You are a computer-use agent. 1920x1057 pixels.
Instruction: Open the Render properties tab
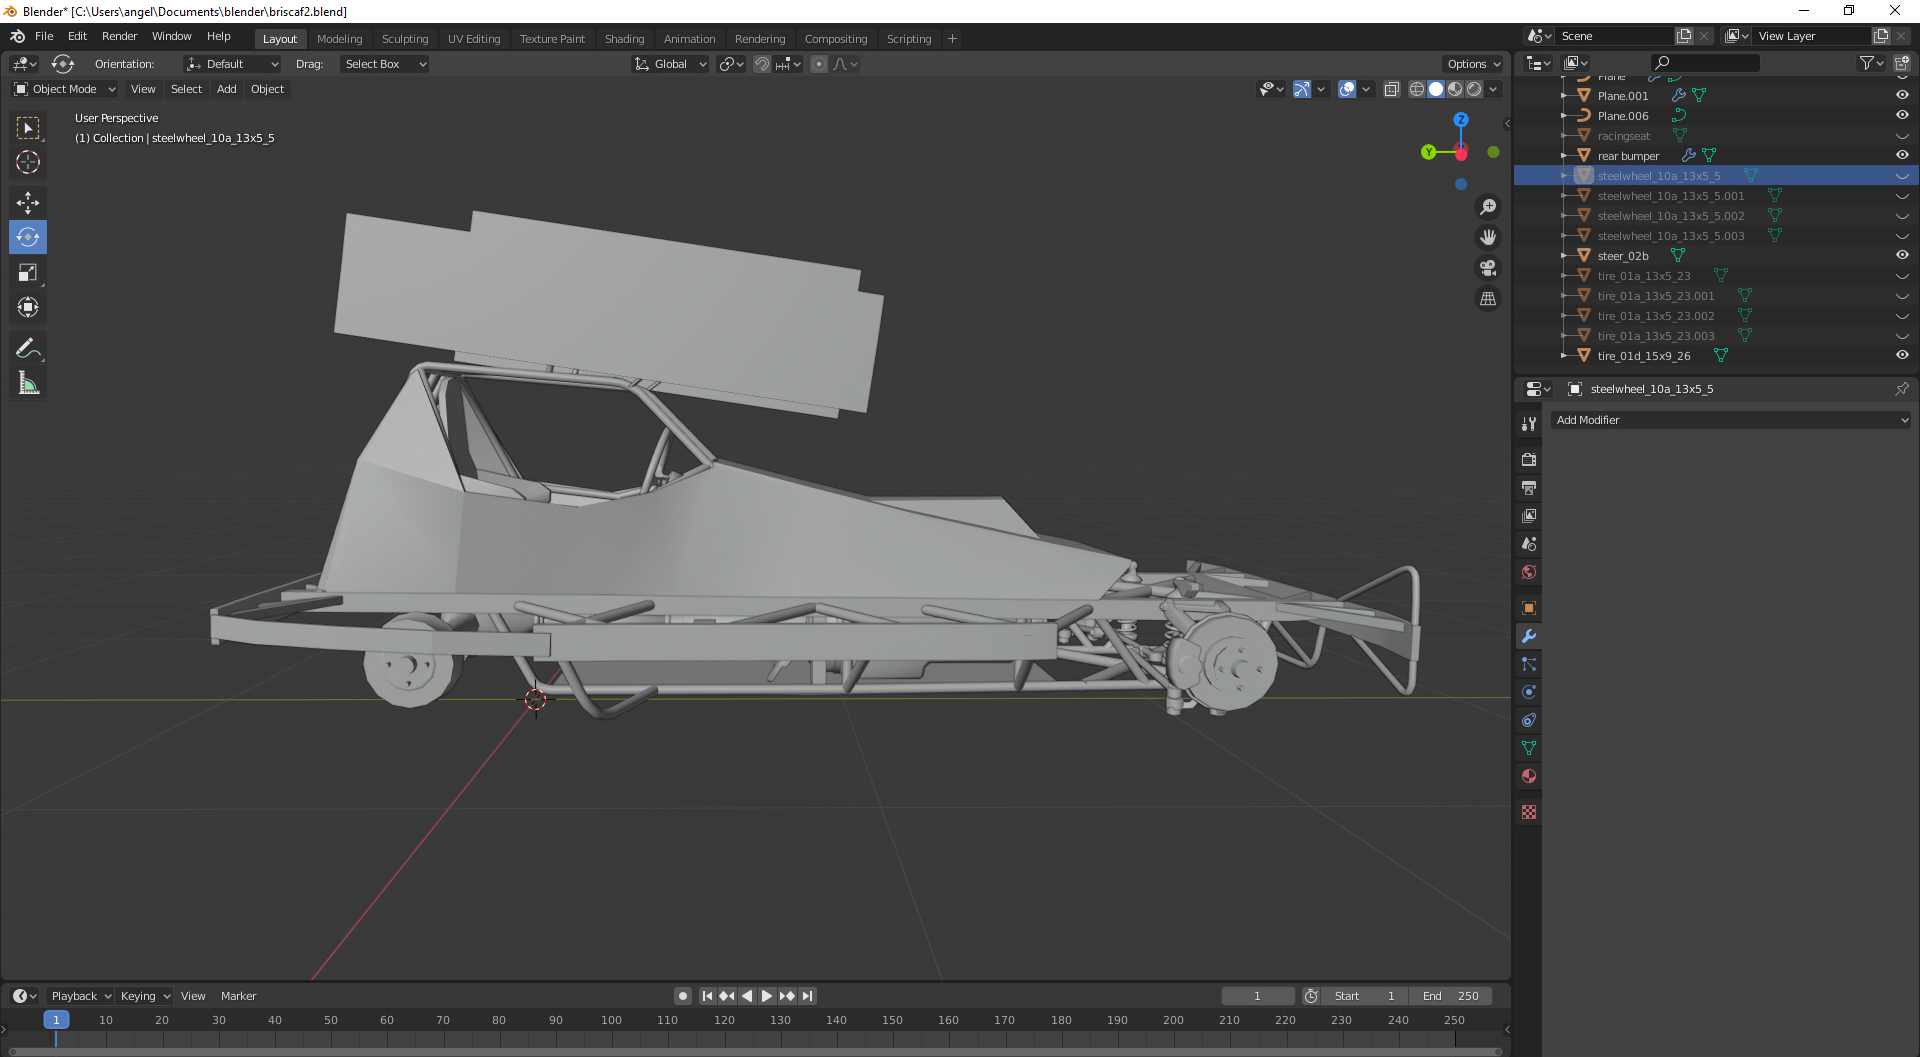pyautogui.click(x=1529, y=460)
